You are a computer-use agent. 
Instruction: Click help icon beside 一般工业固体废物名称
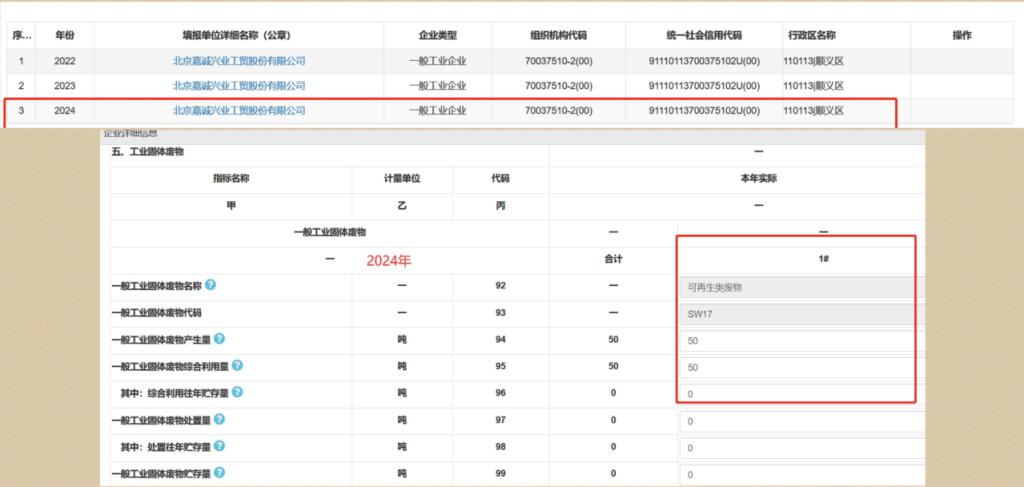211,286
